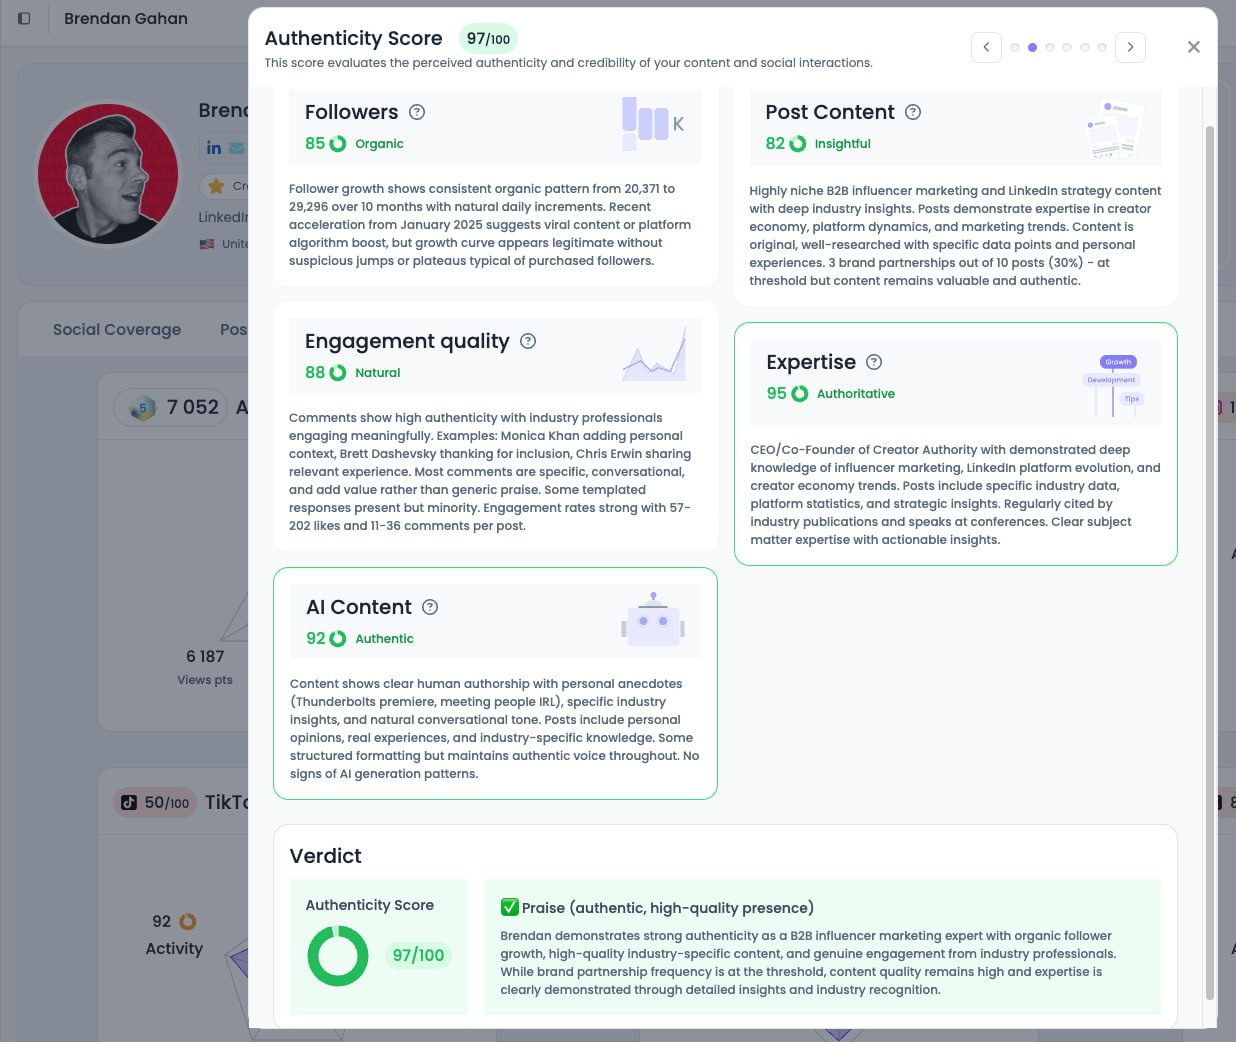Open the AI Content help icon
The height and width of the screenshot is (1042, 1236).
tap(430, 607)
